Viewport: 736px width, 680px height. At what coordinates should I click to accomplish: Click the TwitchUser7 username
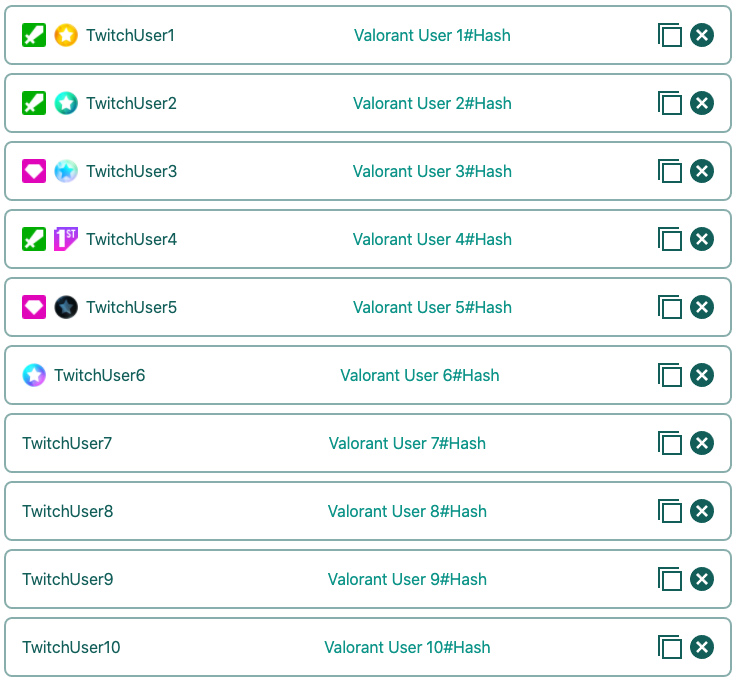pyautogui.click(x=67, y=443)
